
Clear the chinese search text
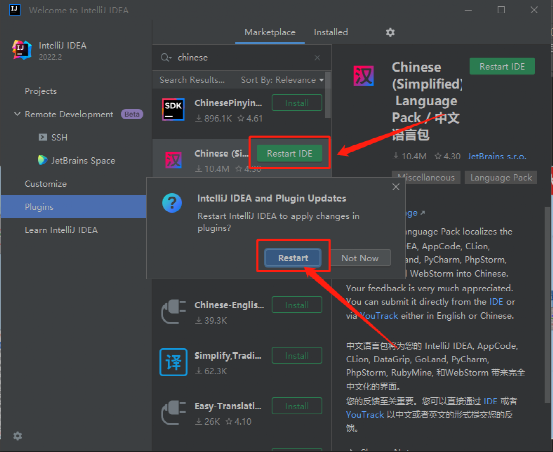point(317,57)
